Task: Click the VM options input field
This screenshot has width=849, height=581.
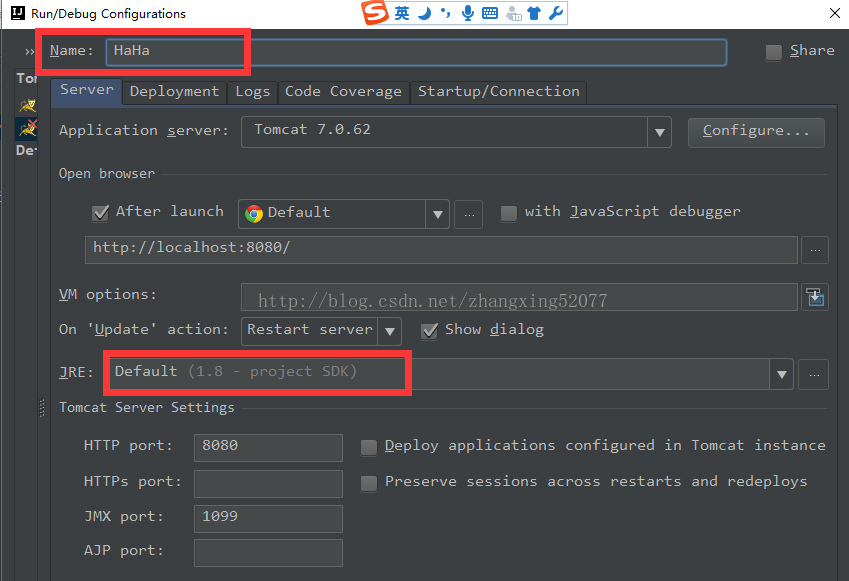Action: point(519,297)
